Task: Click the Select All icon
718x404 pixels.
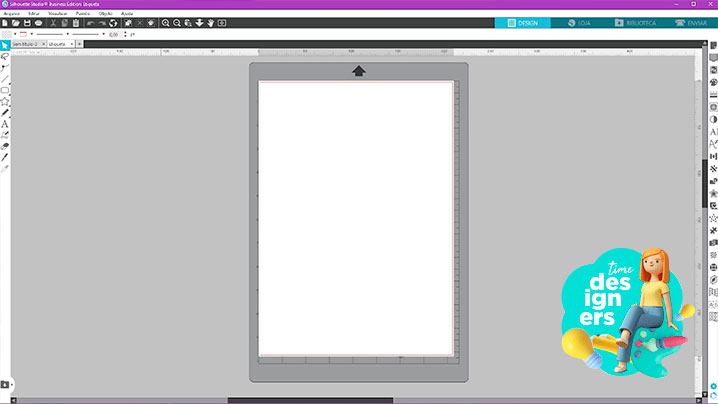Action: pos(128,23)
